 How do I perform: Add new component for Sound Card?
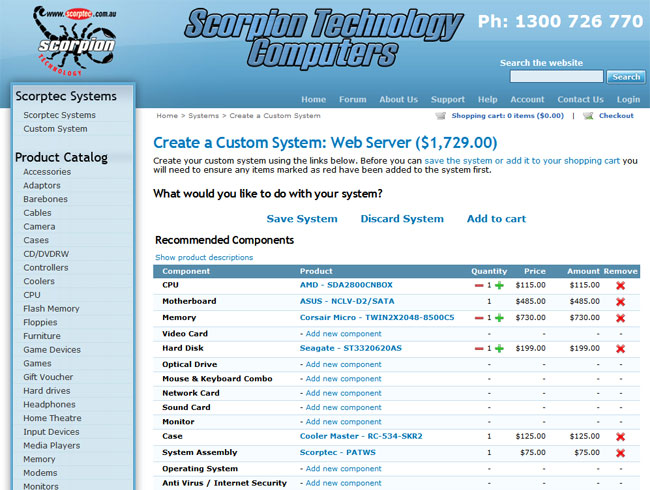[x=343, y=408]
